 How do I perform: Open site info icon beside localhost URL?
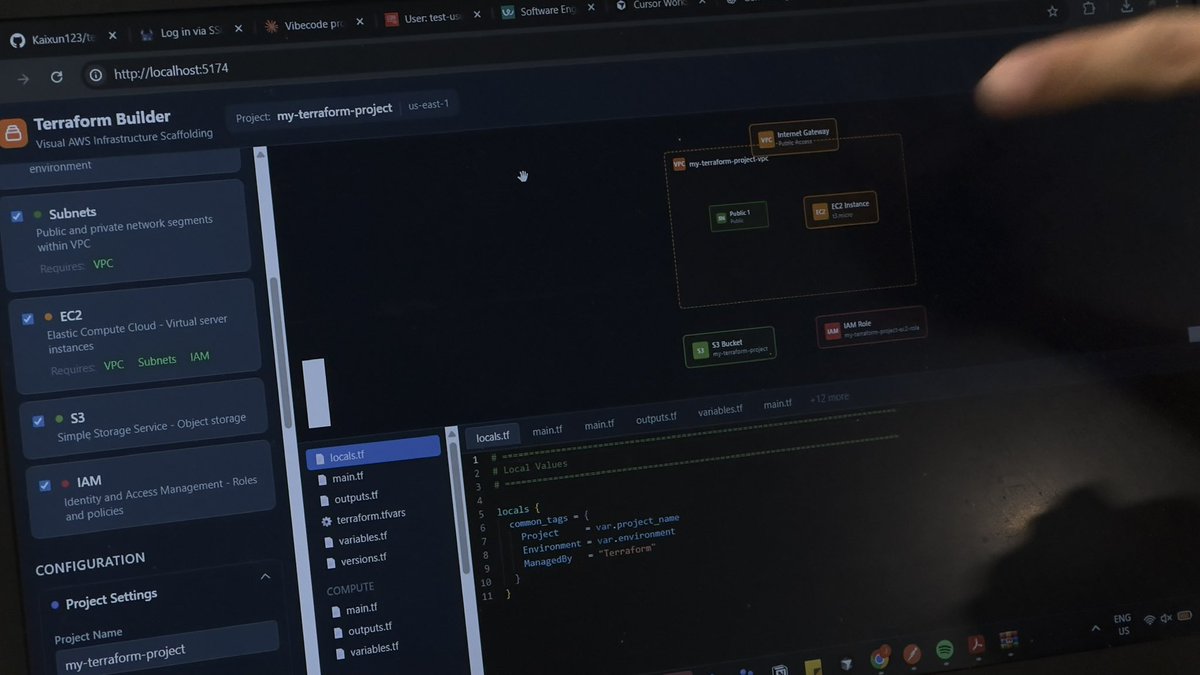95,74
